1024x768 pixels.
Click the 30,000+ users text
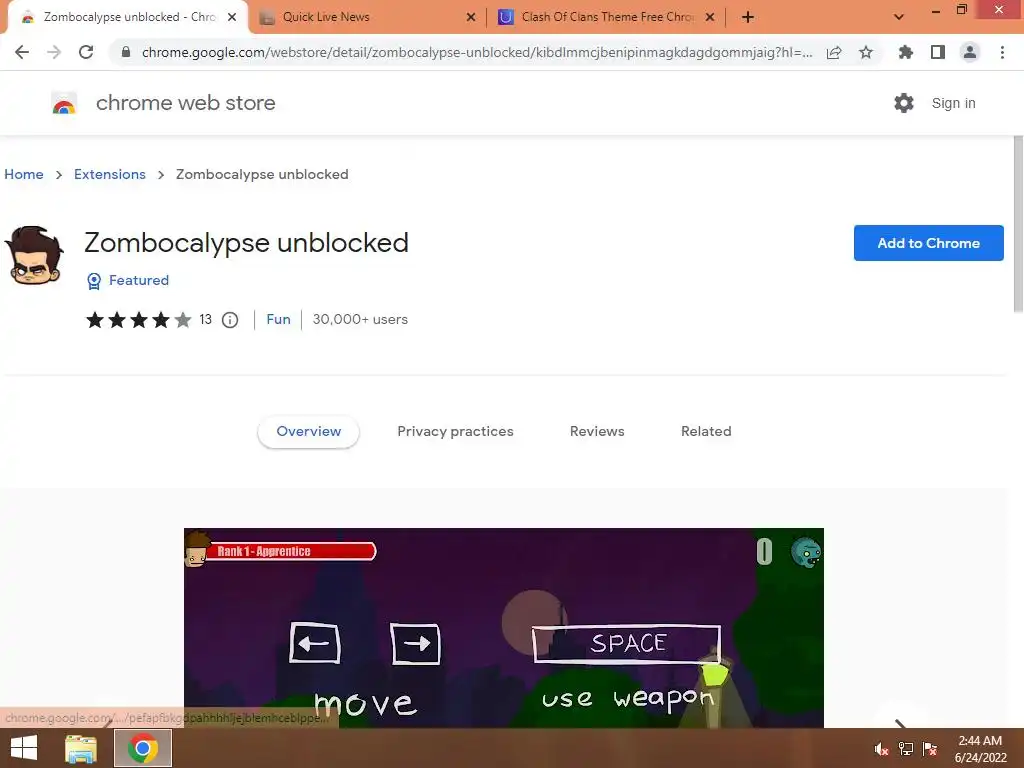pos(360,319)
